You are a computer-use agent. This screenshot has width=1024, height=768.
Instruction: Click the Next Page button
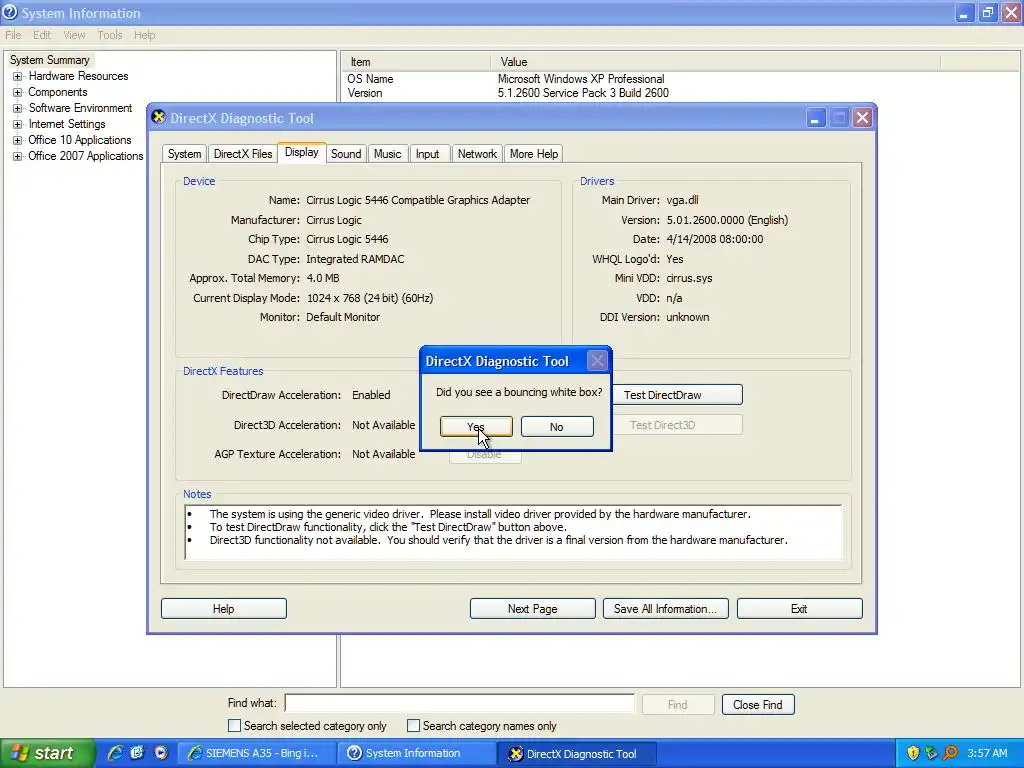point(532,609)
